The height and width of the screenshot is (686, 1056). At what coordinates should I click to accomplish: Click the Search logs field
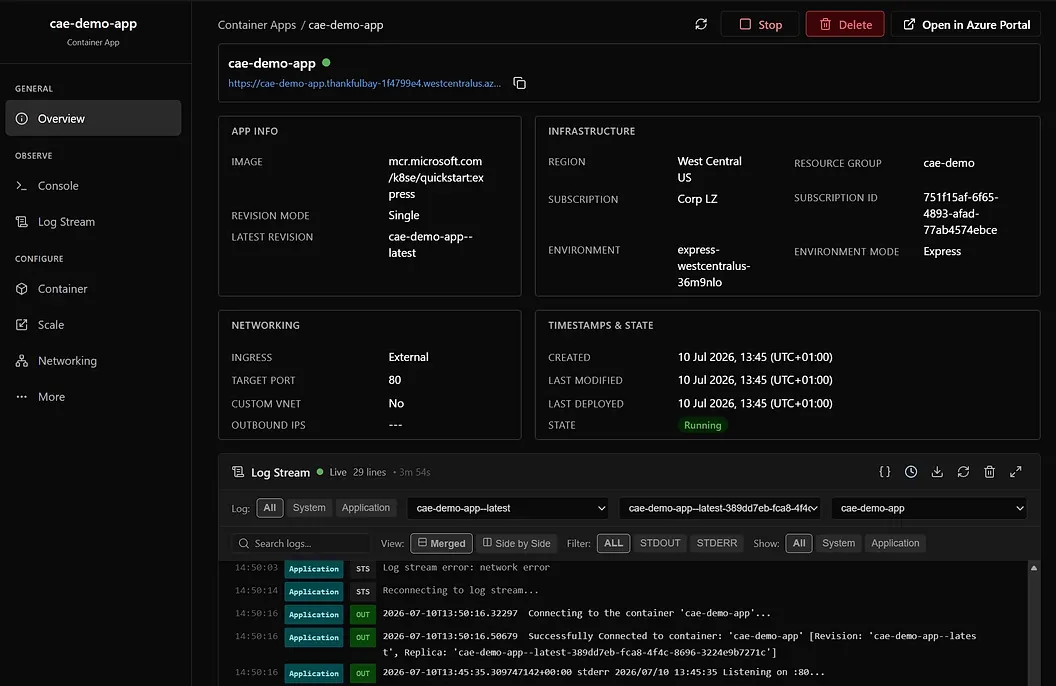tap(301, 543)
